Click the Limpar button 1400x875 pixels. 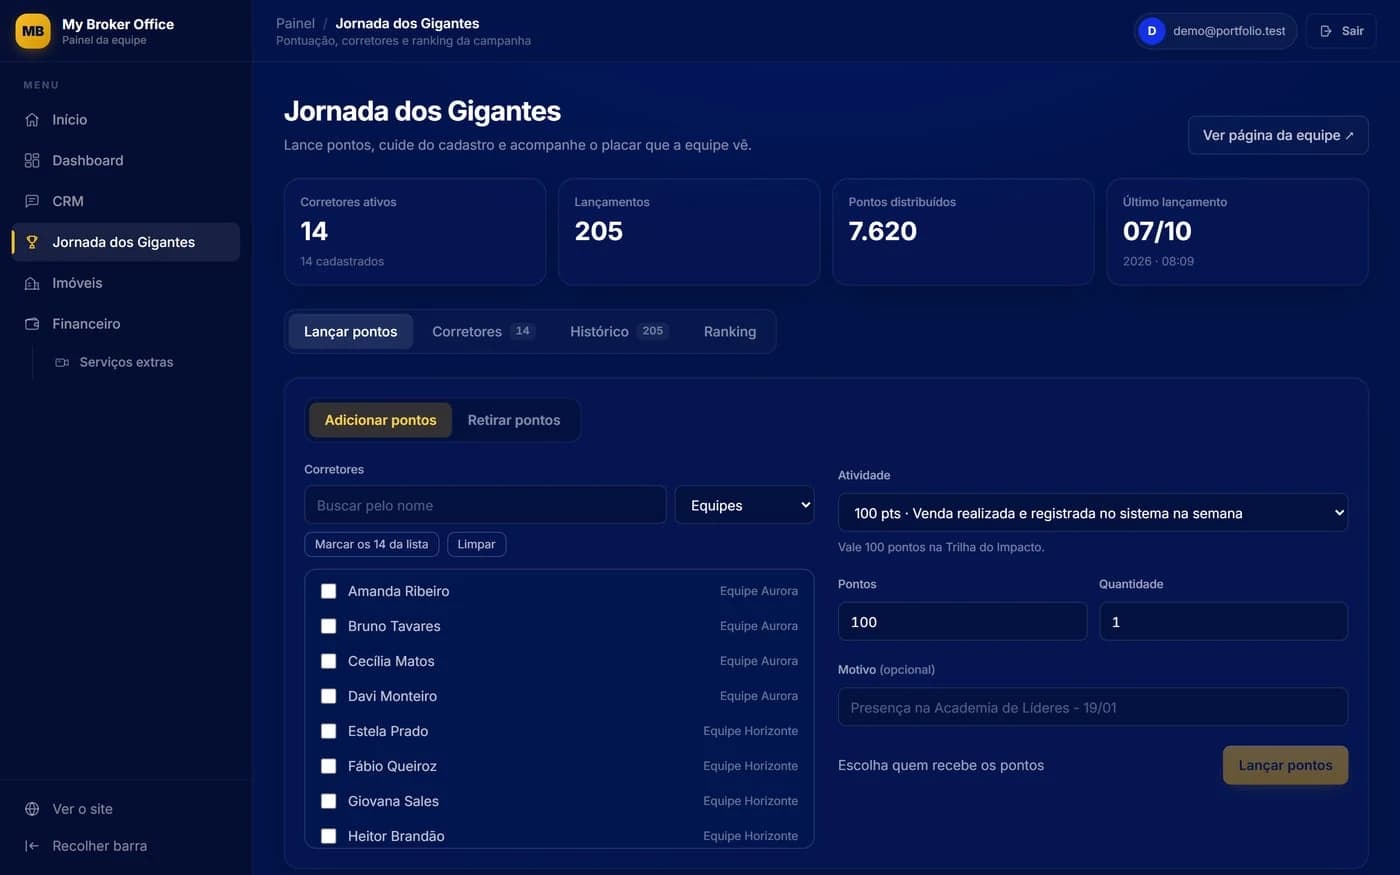click(x=477, y=545)
